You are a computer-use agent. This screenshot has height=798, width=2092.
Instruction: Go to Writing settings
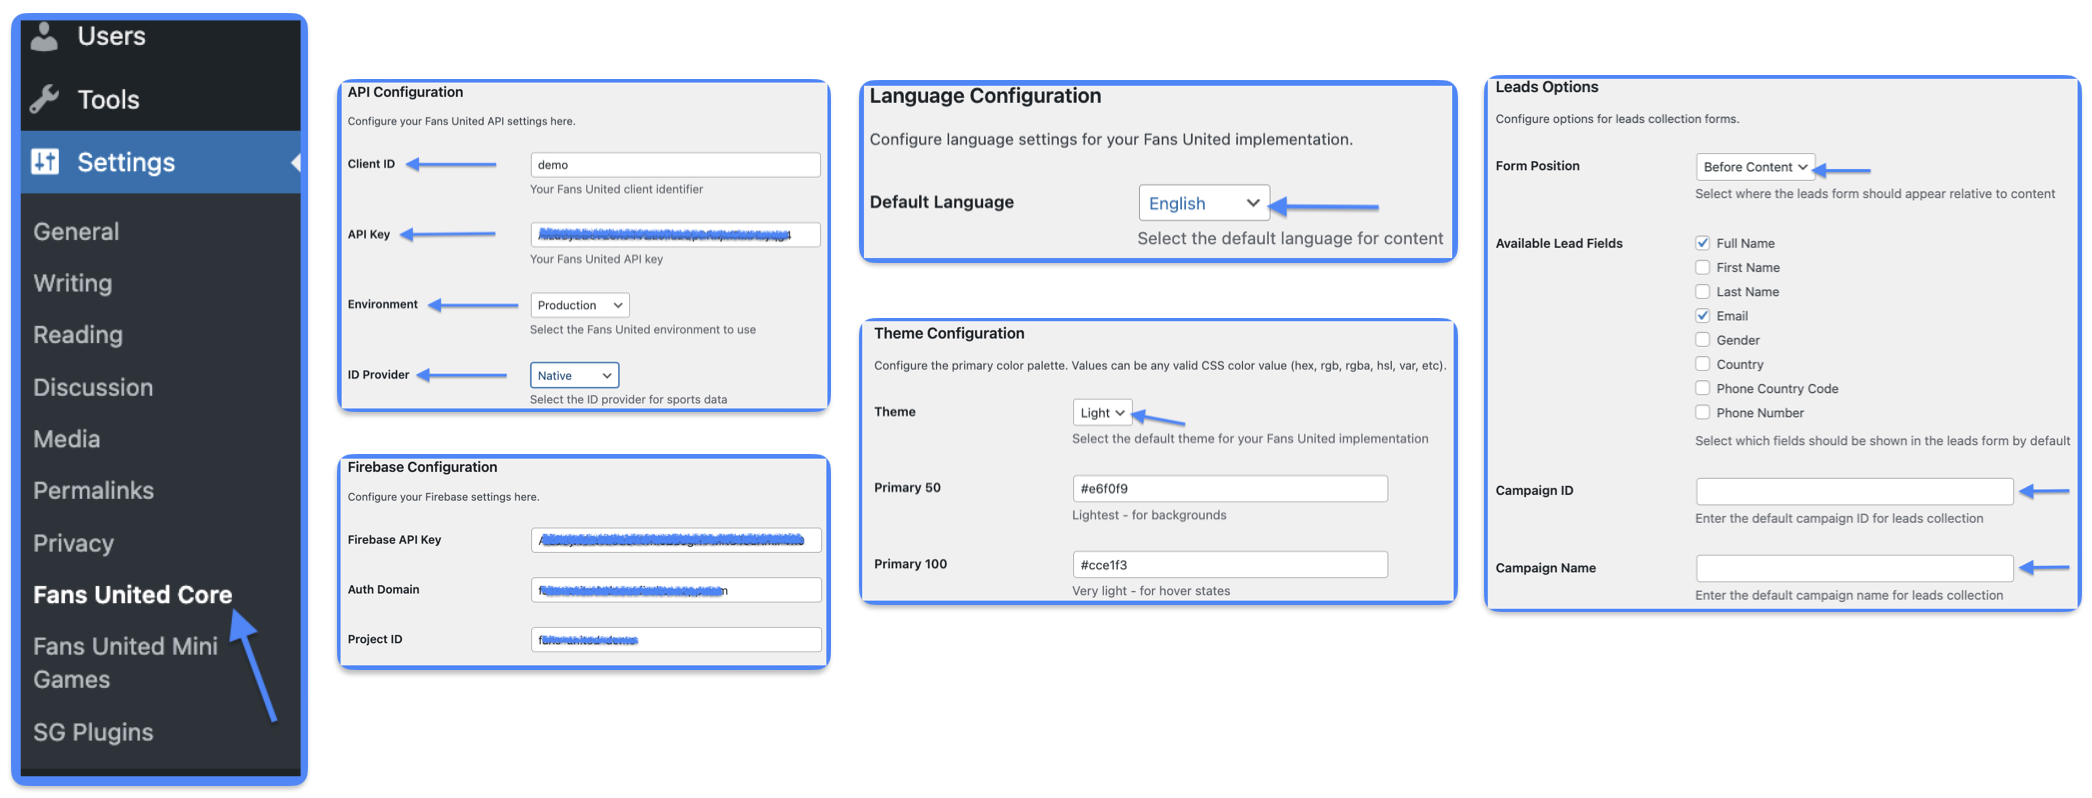[73, 283]
